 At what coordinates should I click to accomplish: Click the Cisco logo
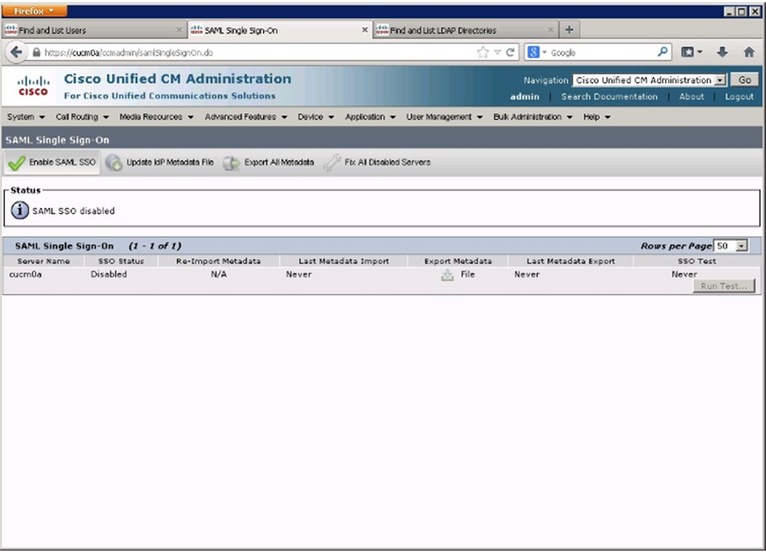coord(33,85)
